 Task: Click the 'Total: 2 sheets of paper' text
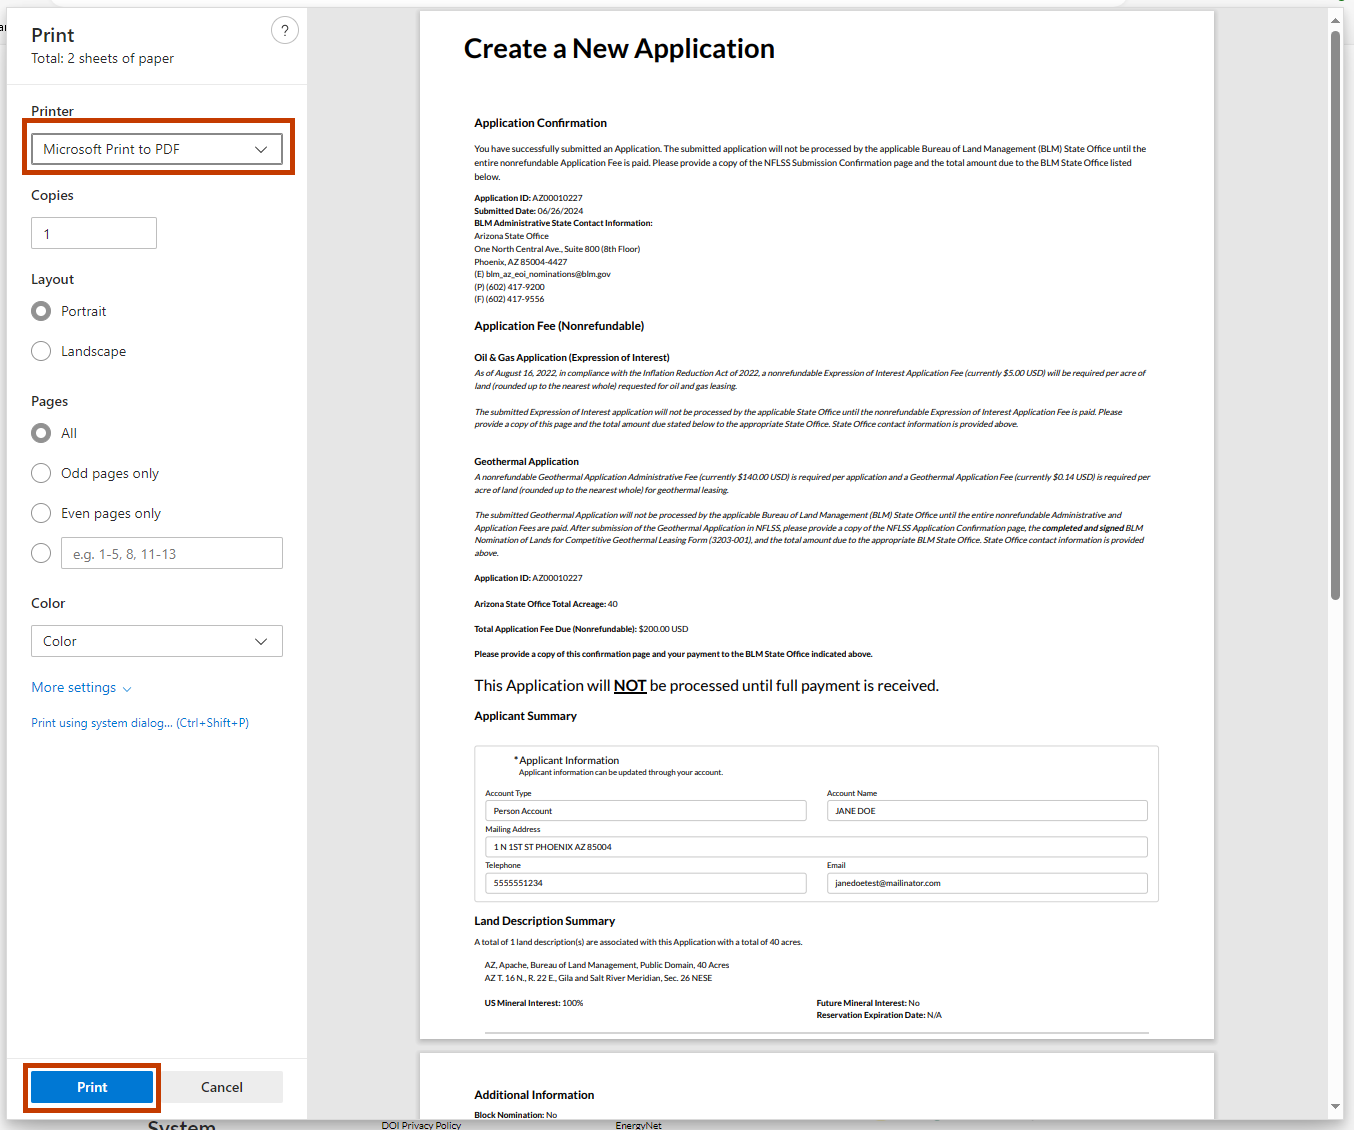coord(102,59)
